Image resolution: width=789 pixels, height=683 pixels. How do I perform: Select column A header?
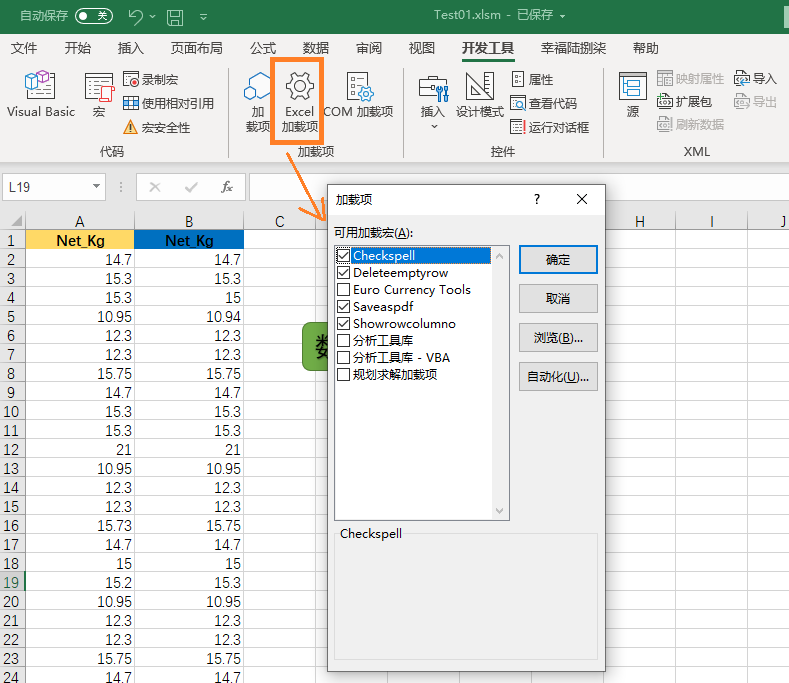pyautogui.click(x=80, y=221)
